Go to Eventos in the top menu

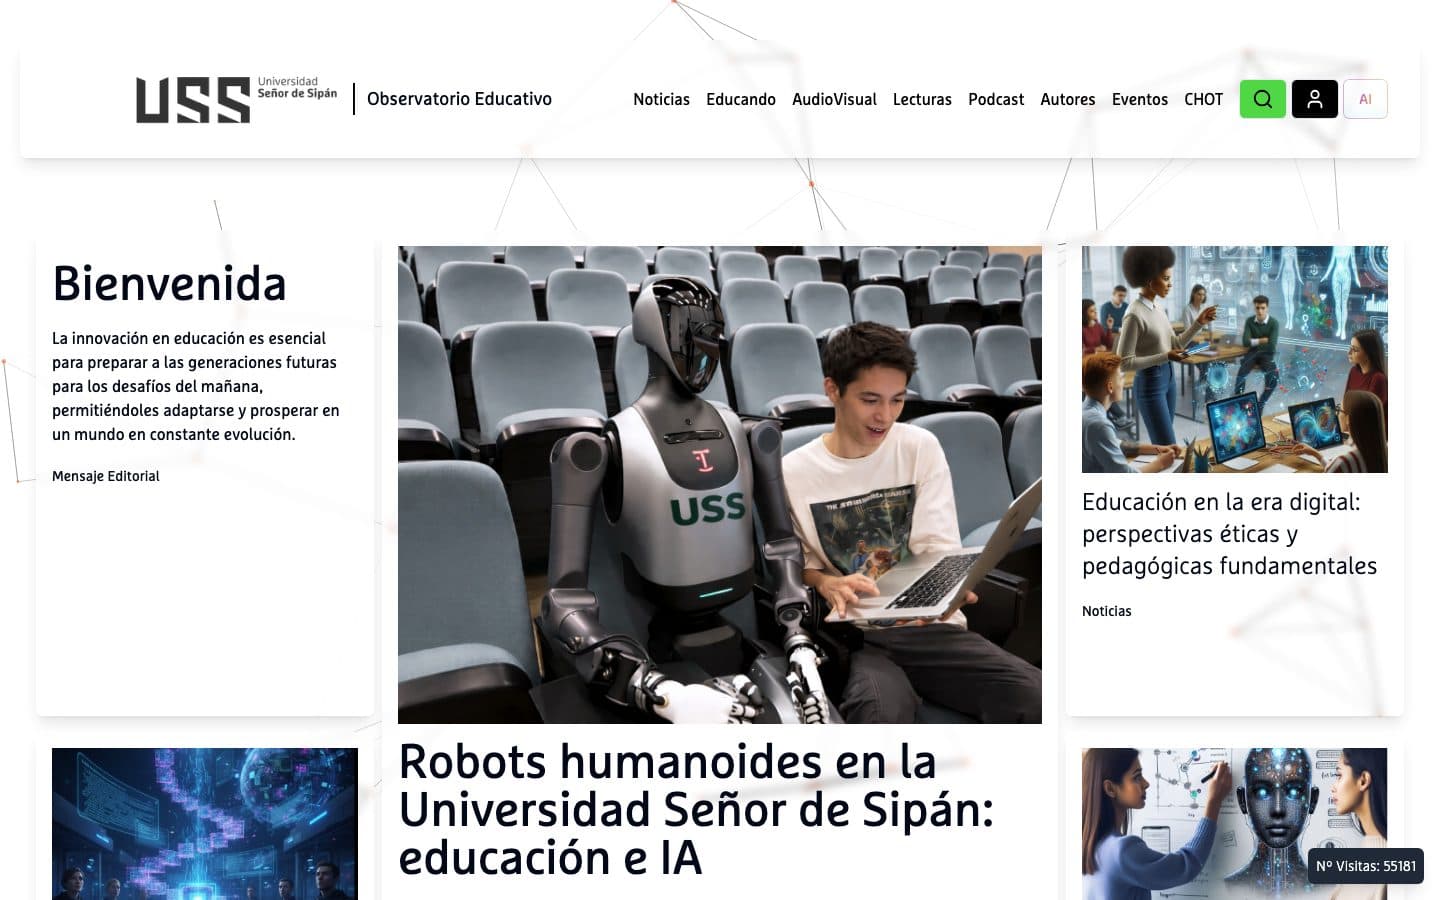tap(1140, 99)
